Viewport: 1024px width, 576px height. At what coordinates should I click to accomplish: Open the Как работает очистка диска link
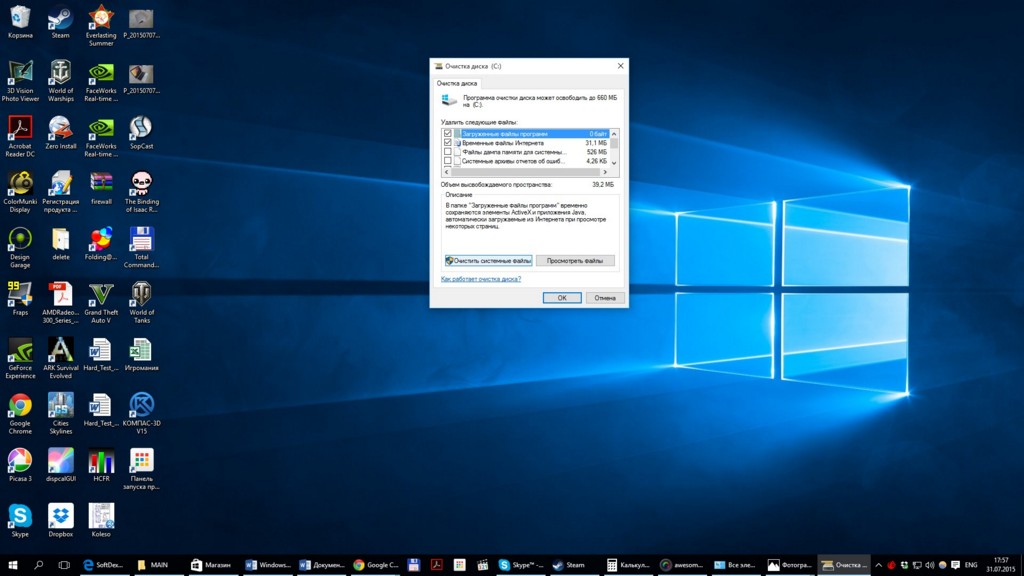click(479, 279)
